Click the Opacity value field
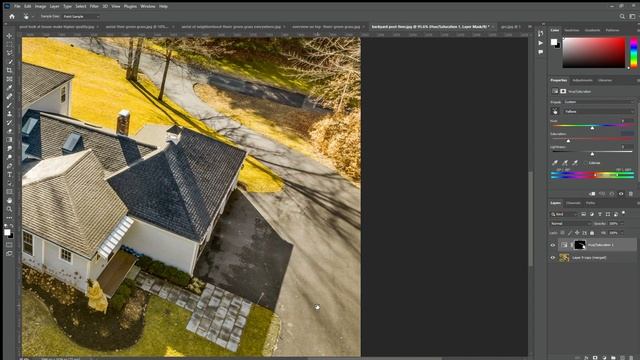Viewport: 640px width, 360px height. coord(613,223)
